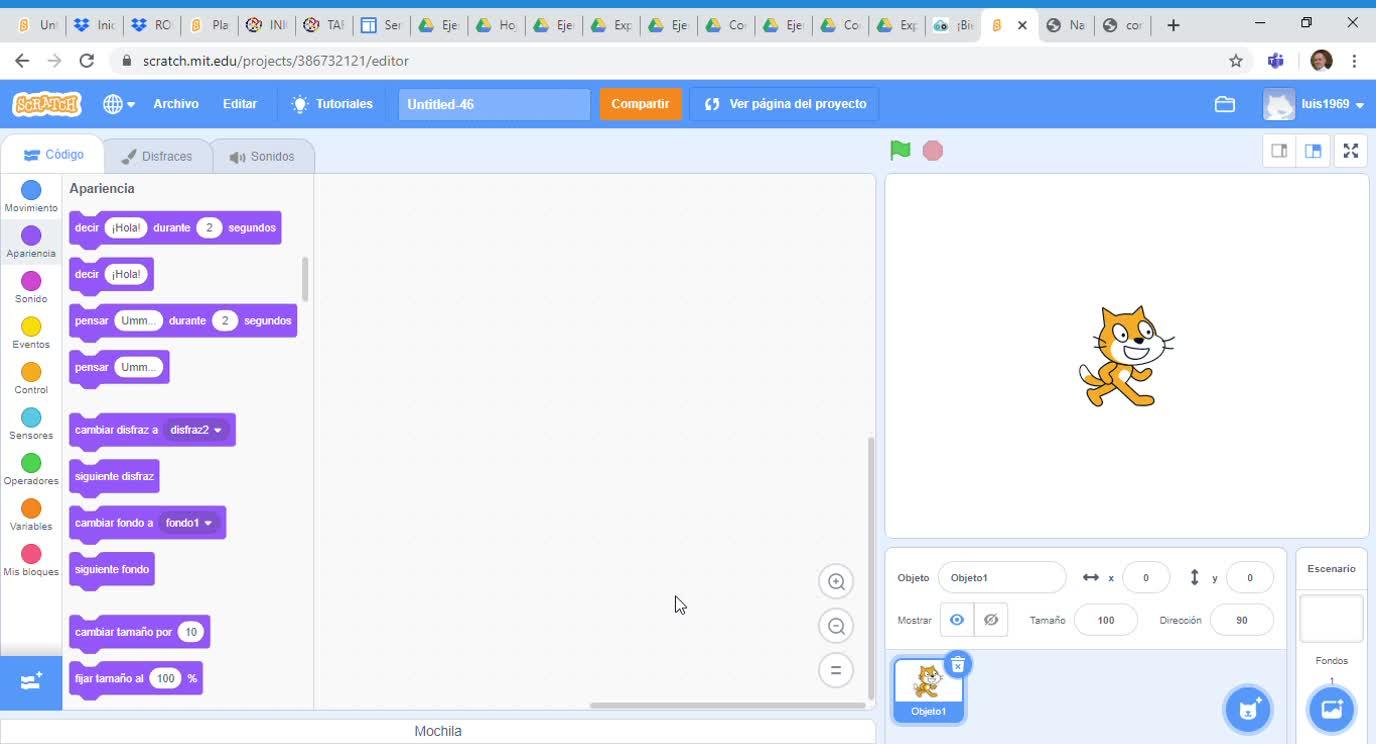
Task: Click the Umm... text in pensar durante block
Action: tap(138, 321)
